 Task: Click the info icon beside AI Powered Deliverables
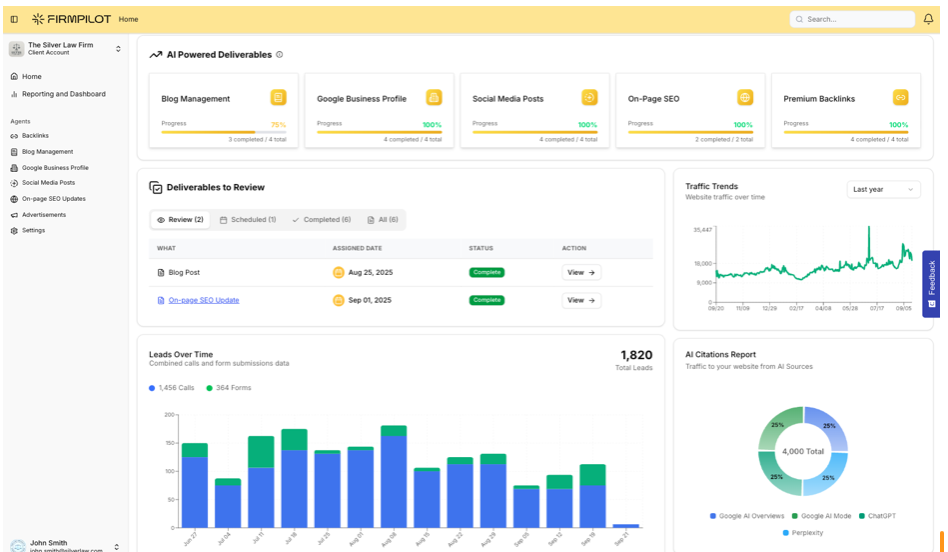click(280, 55)
